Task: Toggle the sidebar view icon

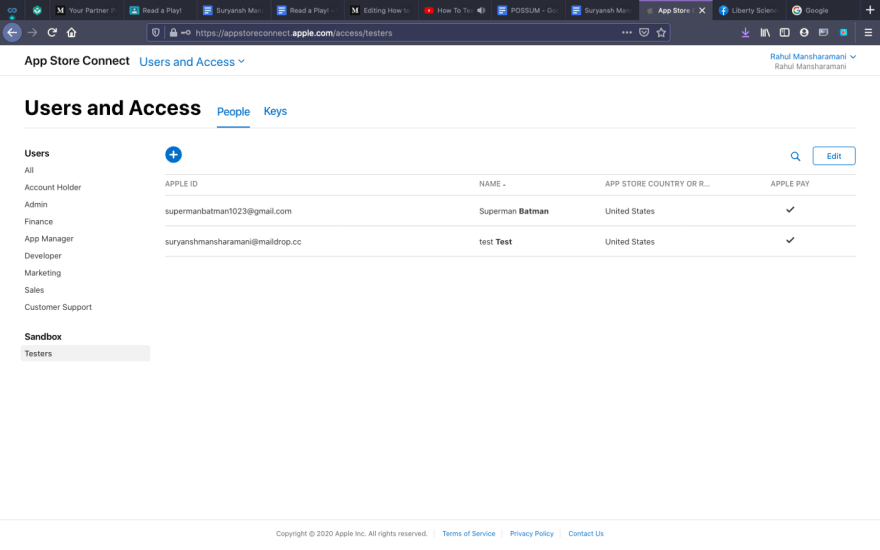Action: [x=785, y=33]
